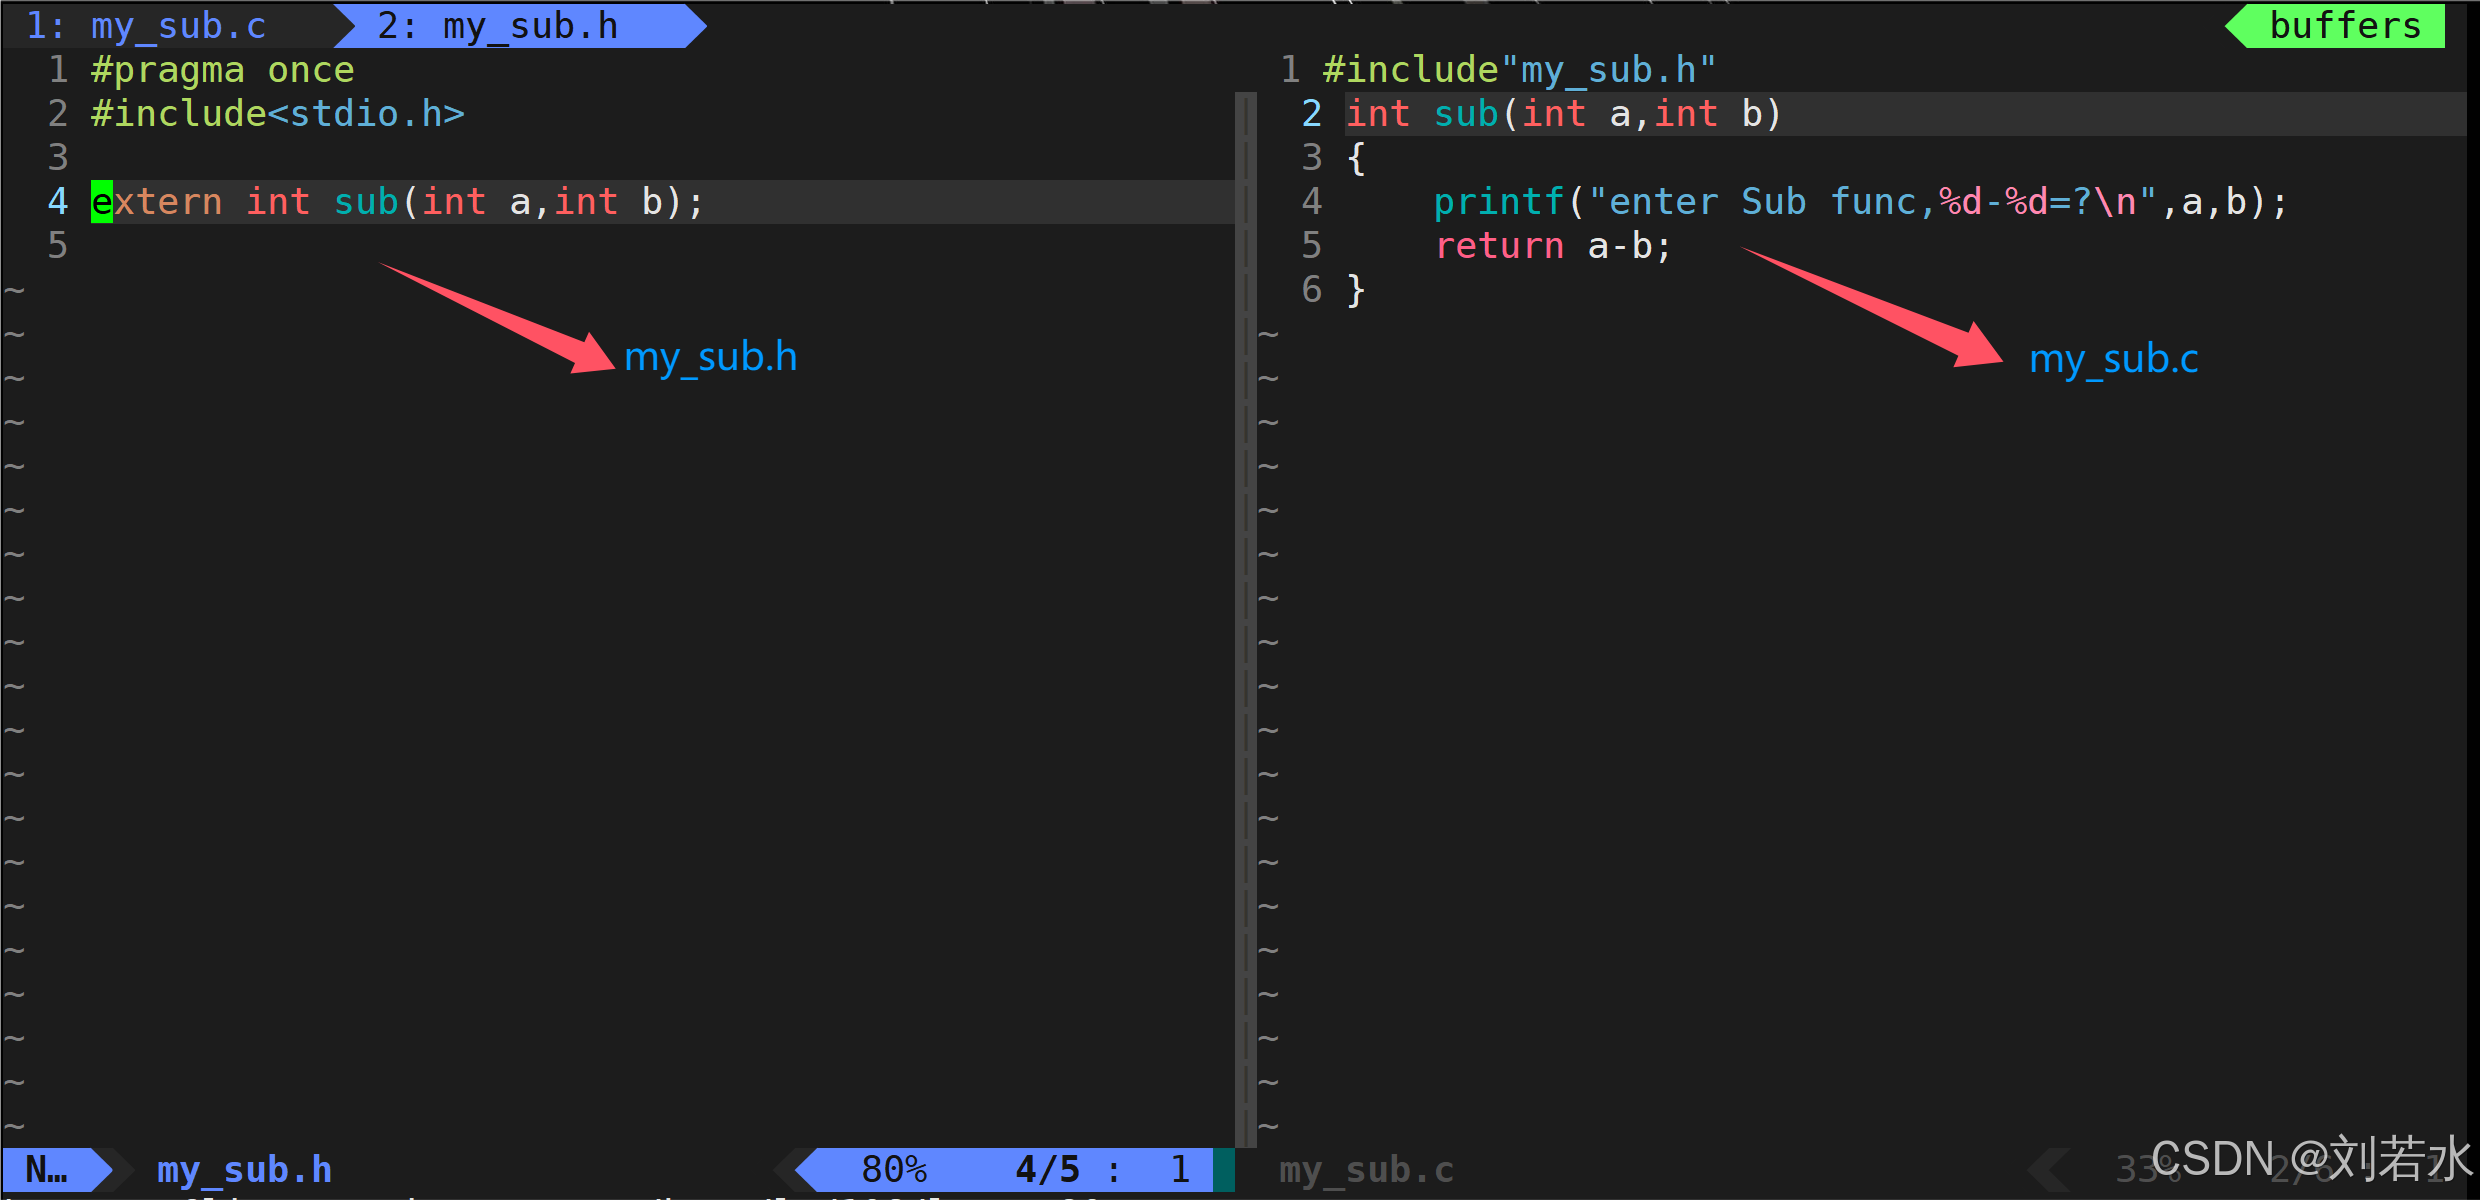Click the 4/5 line counter
The image size is (2480, 1200).
tap(1047, 1169)
